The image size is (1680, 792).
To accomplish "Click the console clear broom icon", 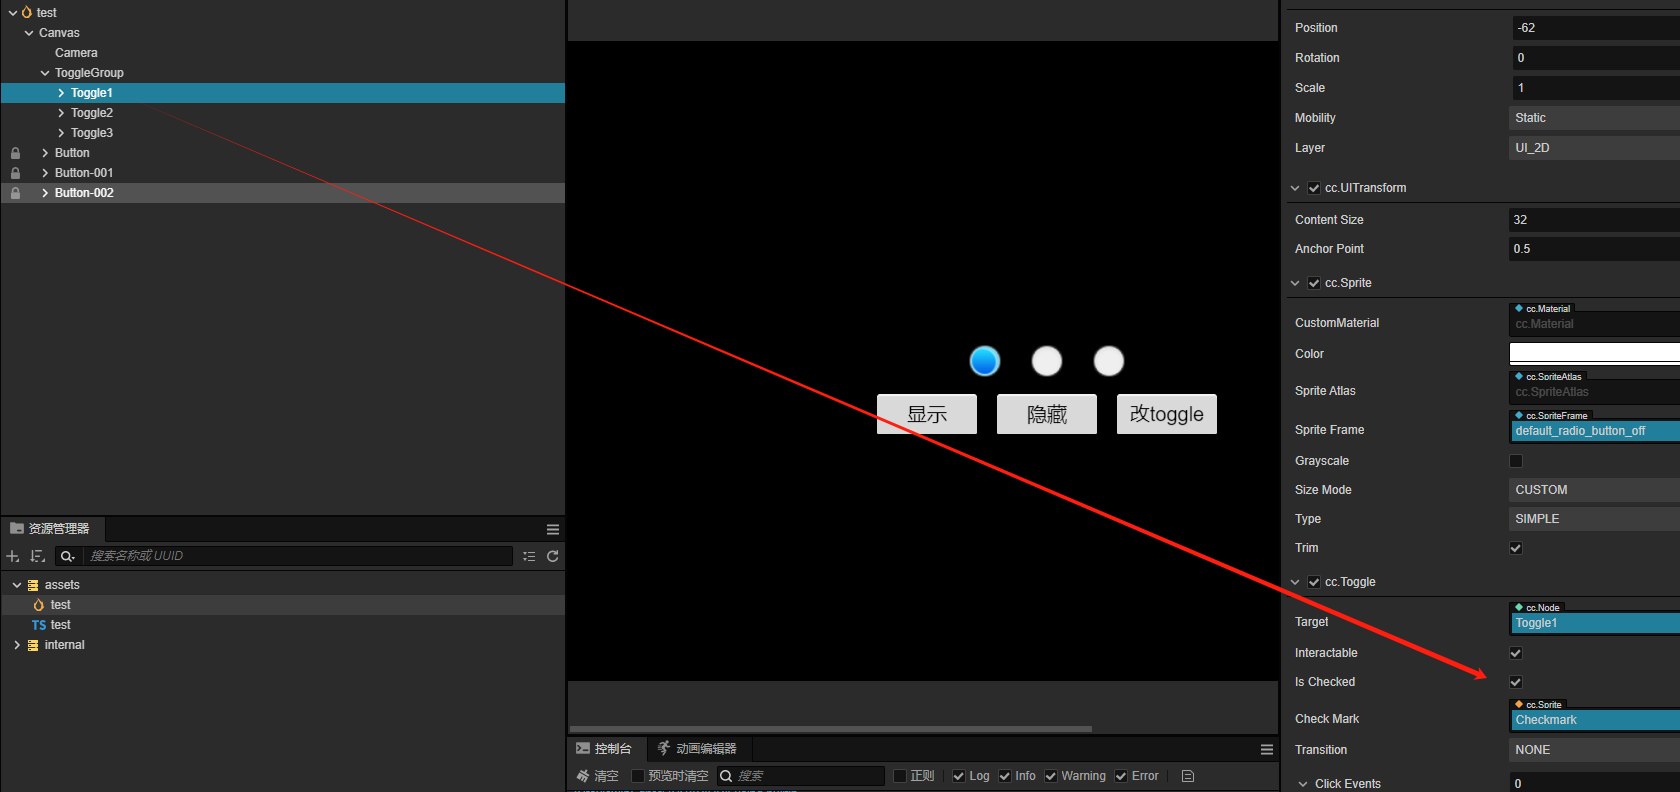I will [x=583, y=776].
